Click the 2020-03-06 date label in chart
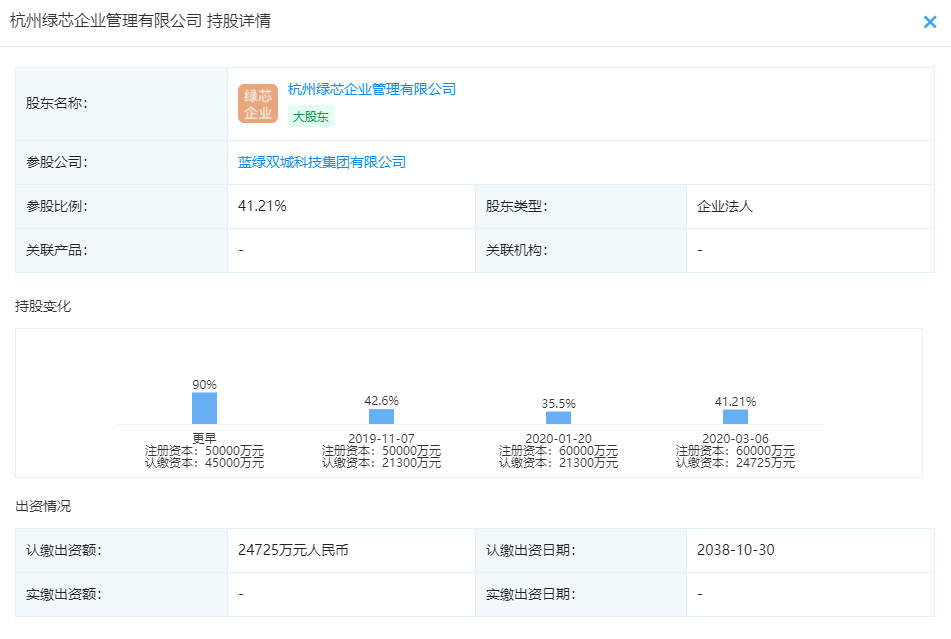The width and height of the screenshot is (951, 639). pyautogui.click(x=735, y=438)
